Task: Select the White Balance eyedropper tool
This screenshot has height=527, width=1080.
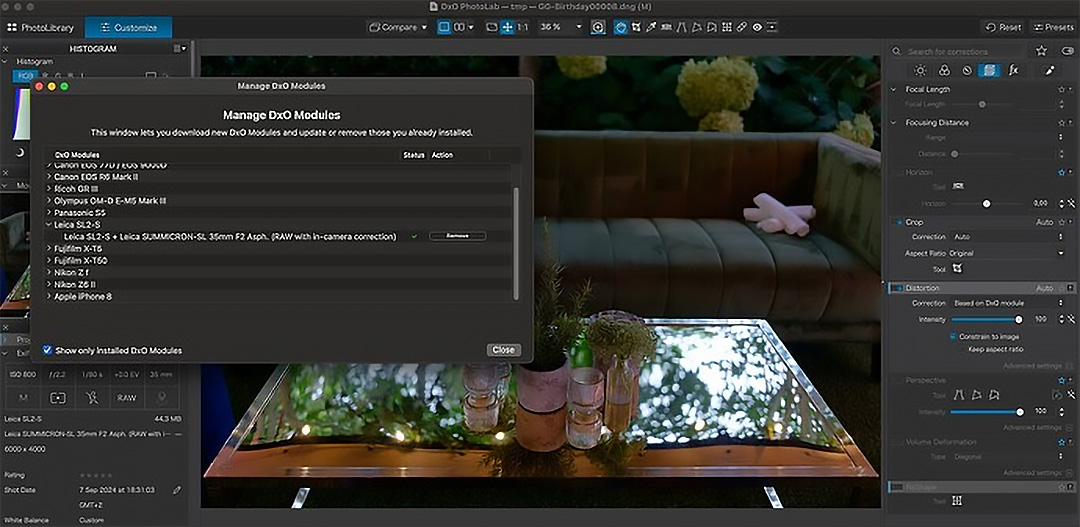Action: 651,28
